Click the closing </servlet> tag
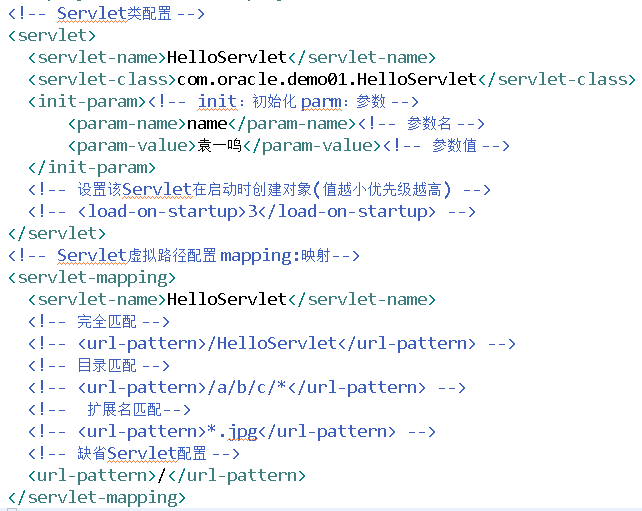Screen dimensions: 642x511 (x=57, y=233)
